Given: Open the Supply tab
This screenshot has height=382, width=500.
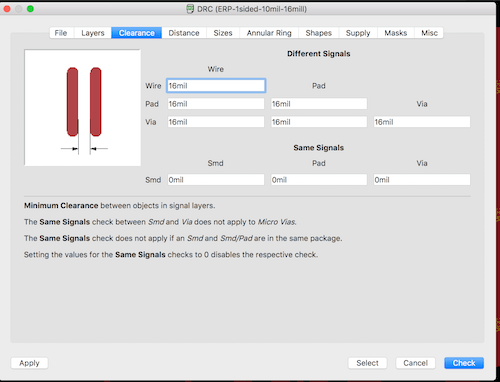Looking at the screenshot, I should tap(358, 33).
